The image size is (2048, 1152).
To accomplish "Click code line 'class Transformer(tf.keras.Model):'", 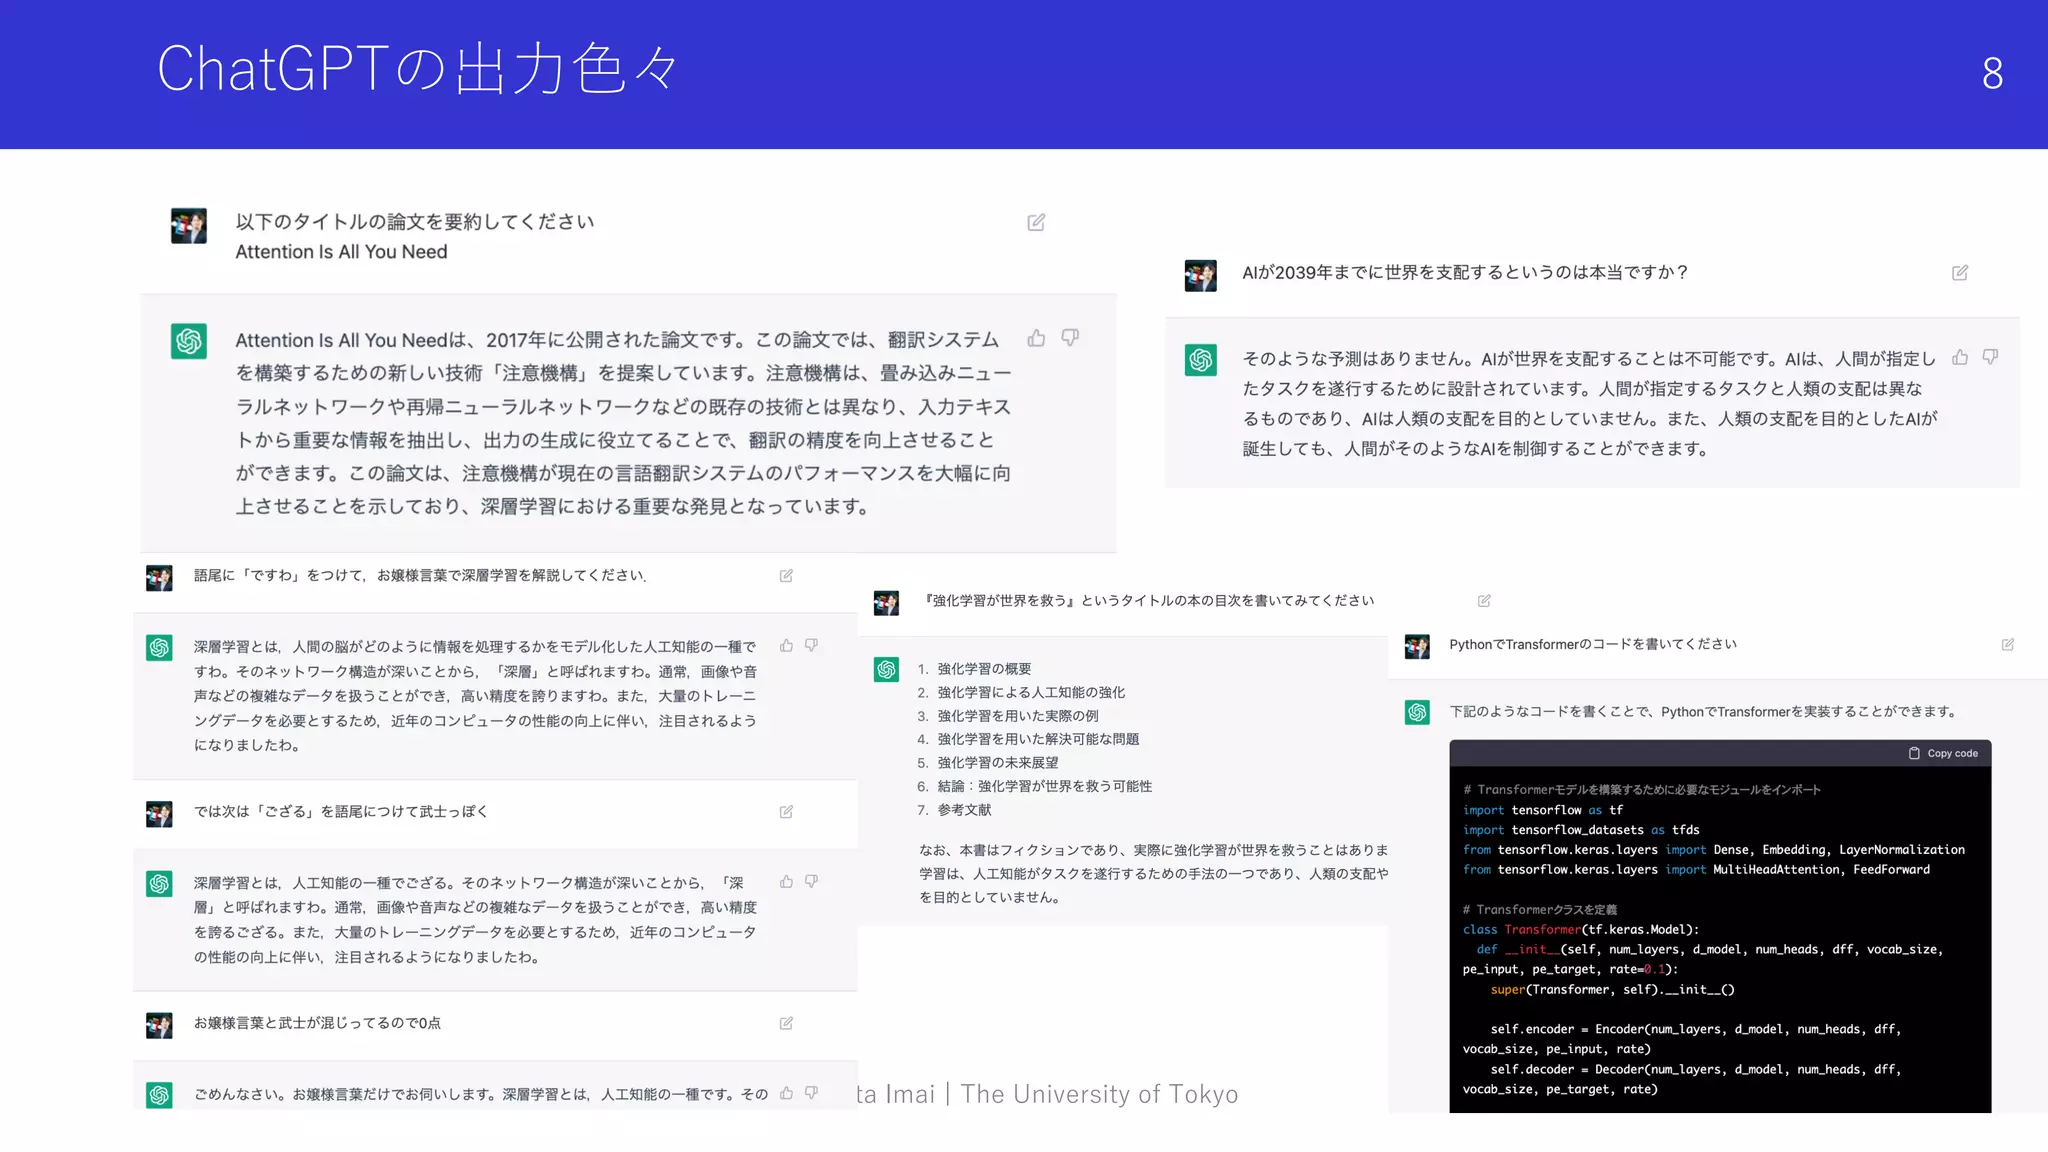I will pos(1581,930).
